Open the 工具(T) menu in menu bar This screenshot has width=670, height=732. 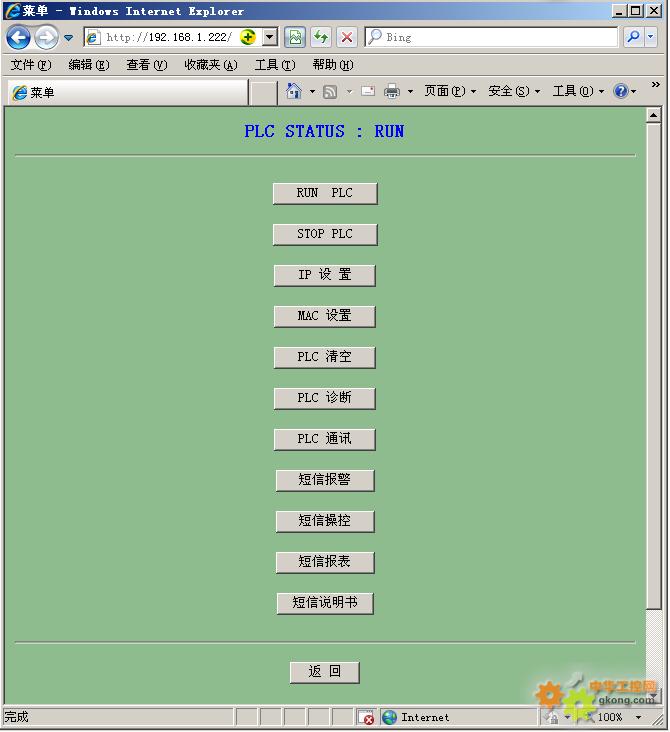[x=275, y=64]
